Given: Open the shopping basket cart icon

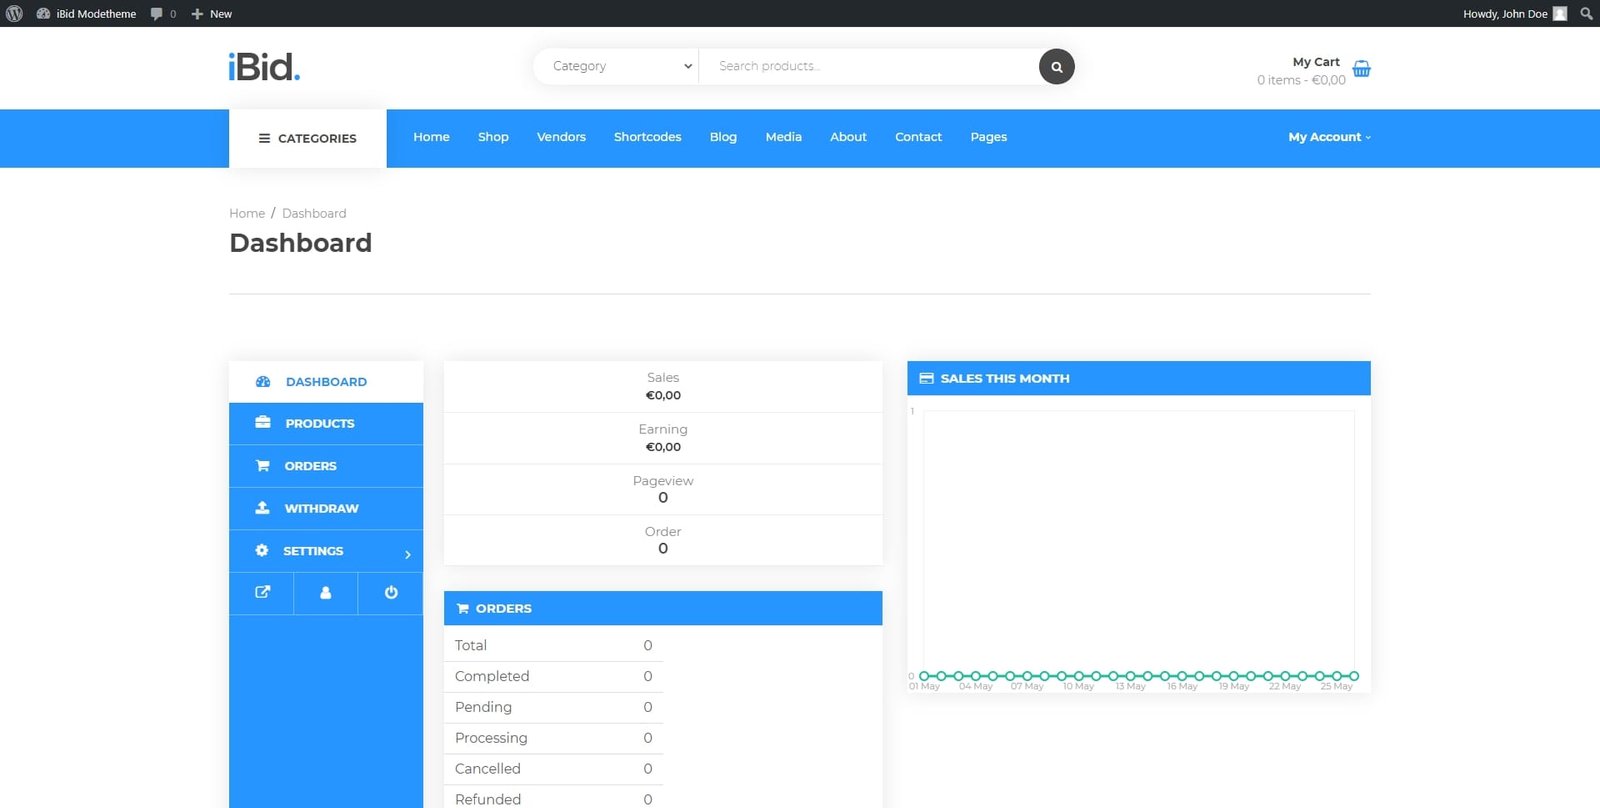Looking at the screenshot, I should 1361,69.
